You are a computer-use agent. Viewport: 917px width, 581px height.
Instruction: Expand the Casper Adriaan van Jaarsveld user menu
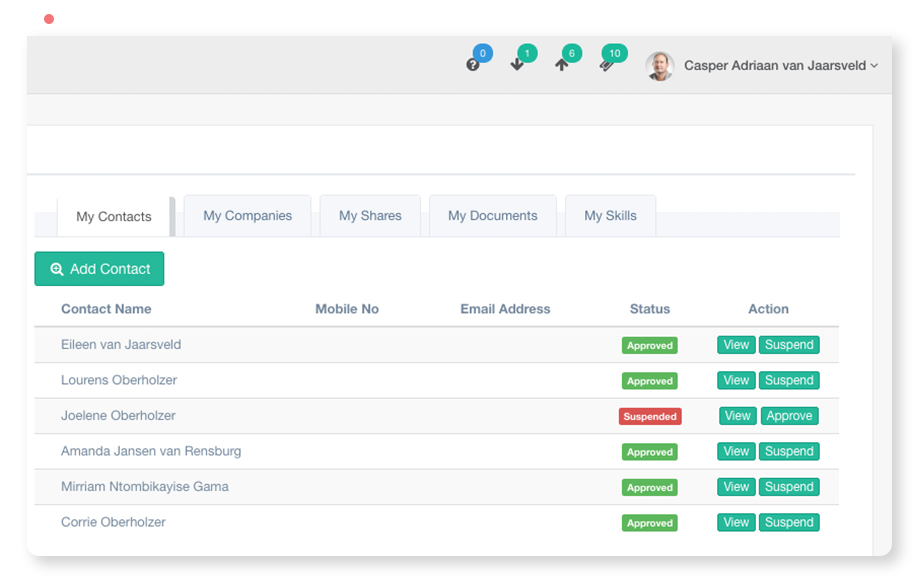coord(780,66)
